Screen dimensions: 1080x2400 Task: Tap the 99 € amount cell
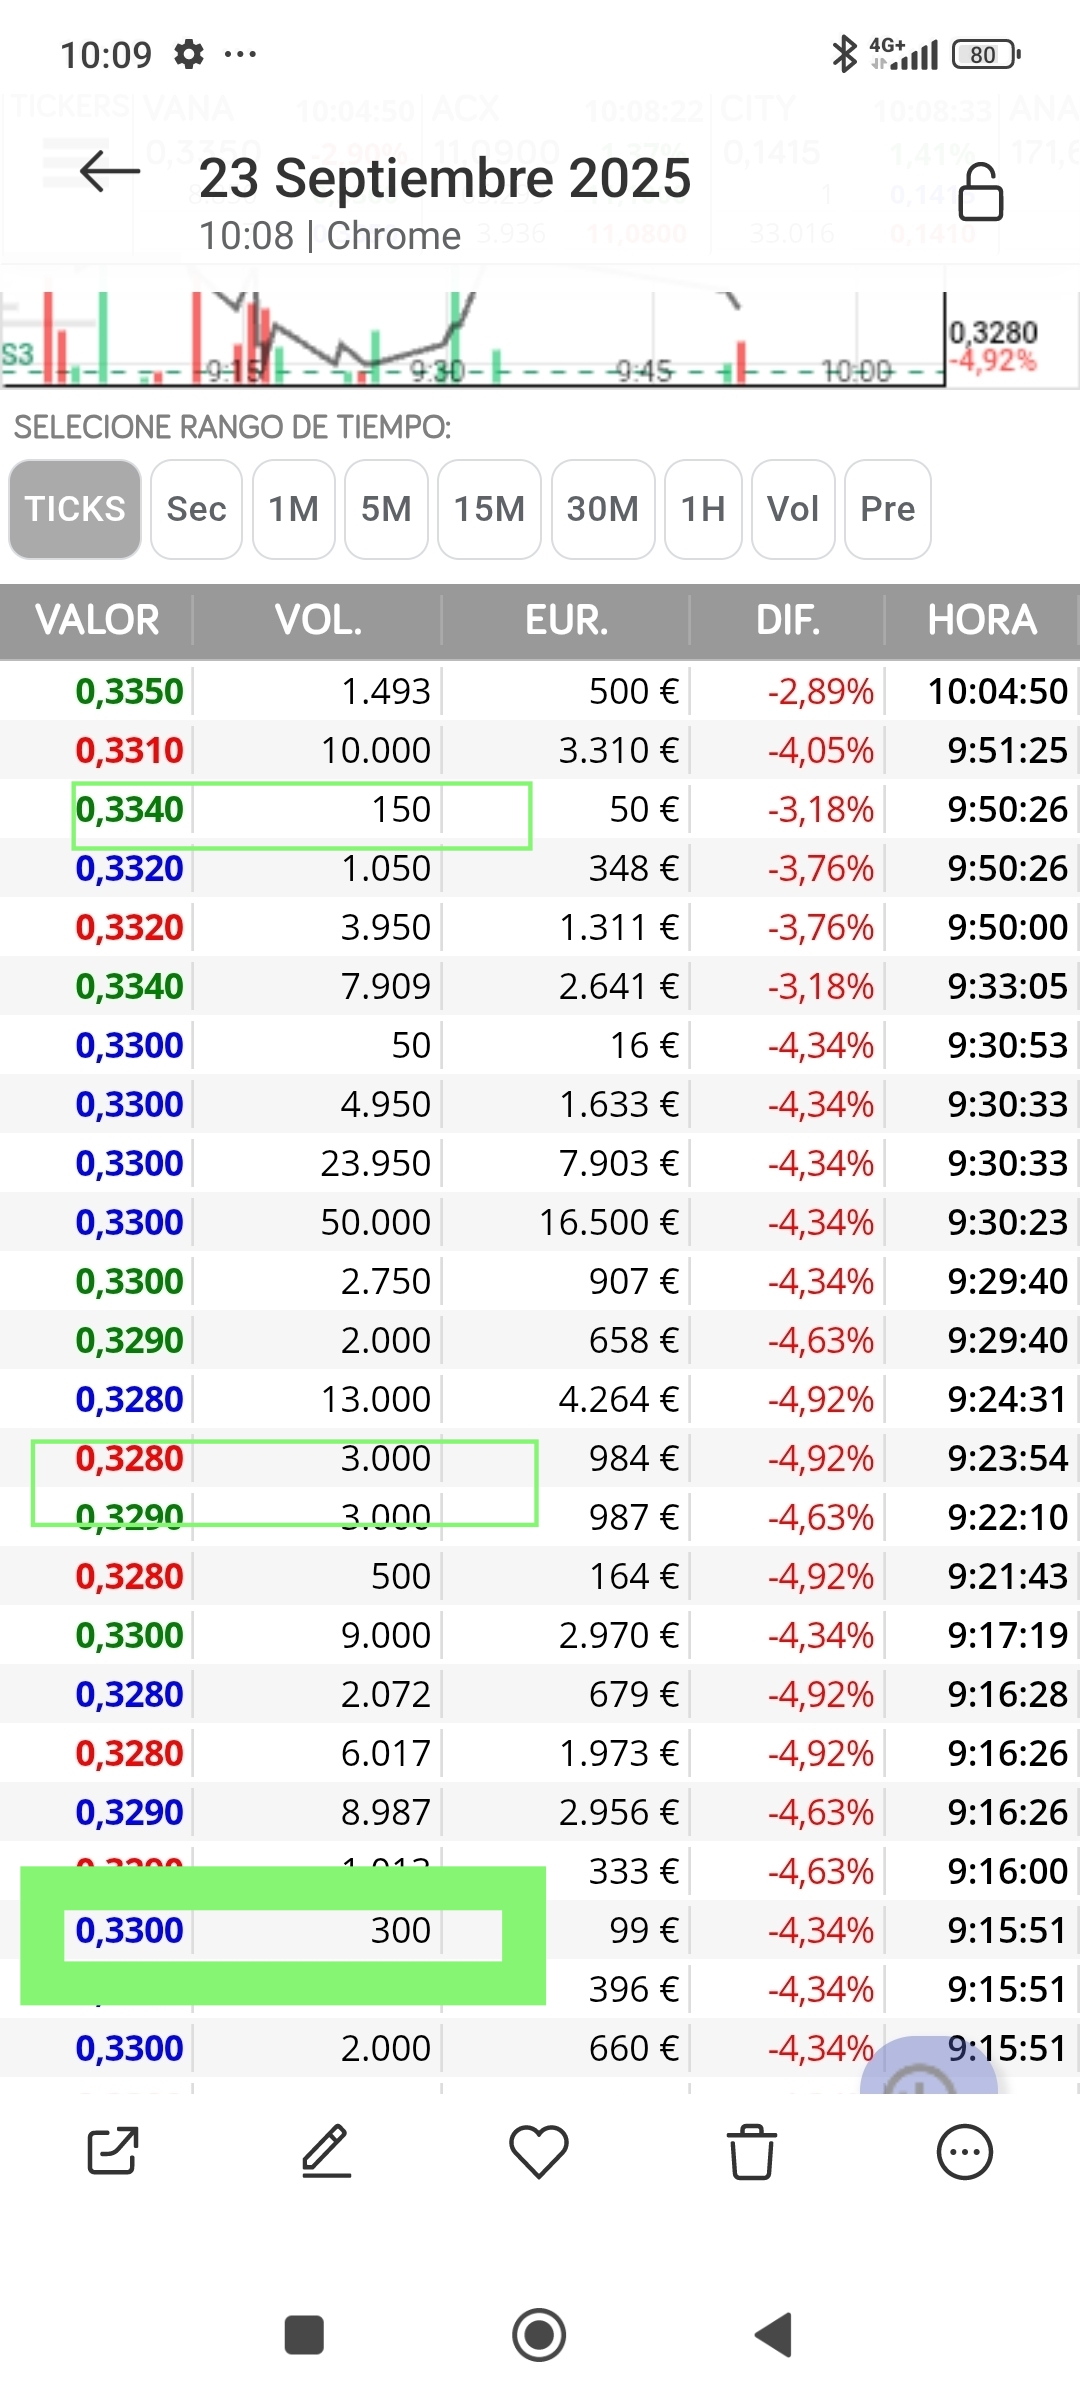click(644, 1930)
